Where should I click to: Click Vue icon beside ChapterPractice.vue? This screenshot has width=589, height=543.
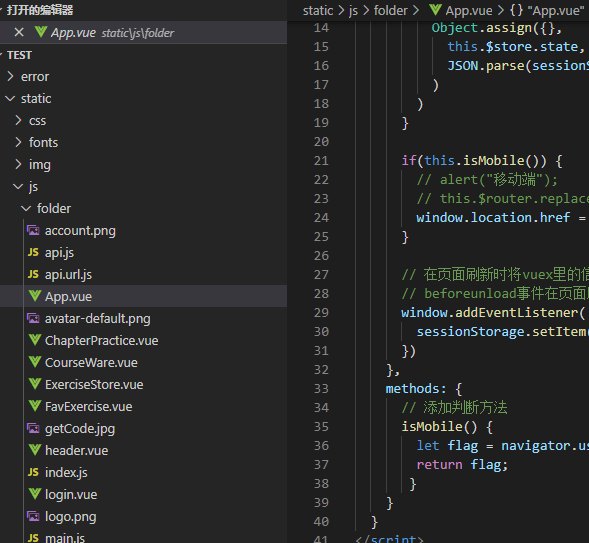pos(35,340)
